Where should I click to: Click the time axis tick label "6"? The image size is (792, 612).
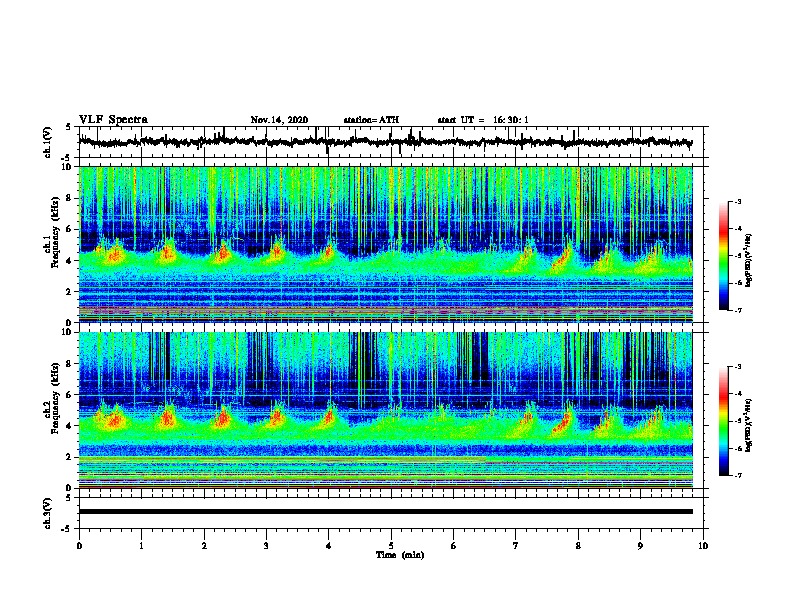pos(454,546)
